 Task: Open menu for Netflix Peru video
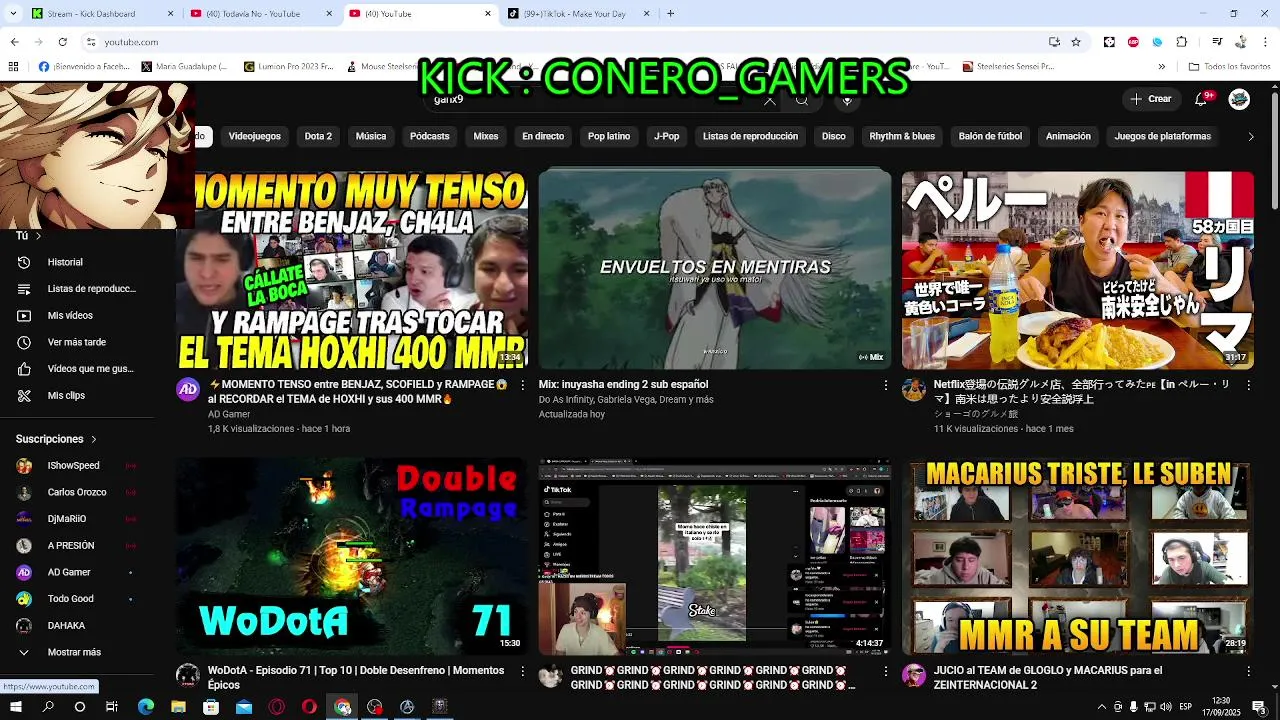coord(1248,385)
